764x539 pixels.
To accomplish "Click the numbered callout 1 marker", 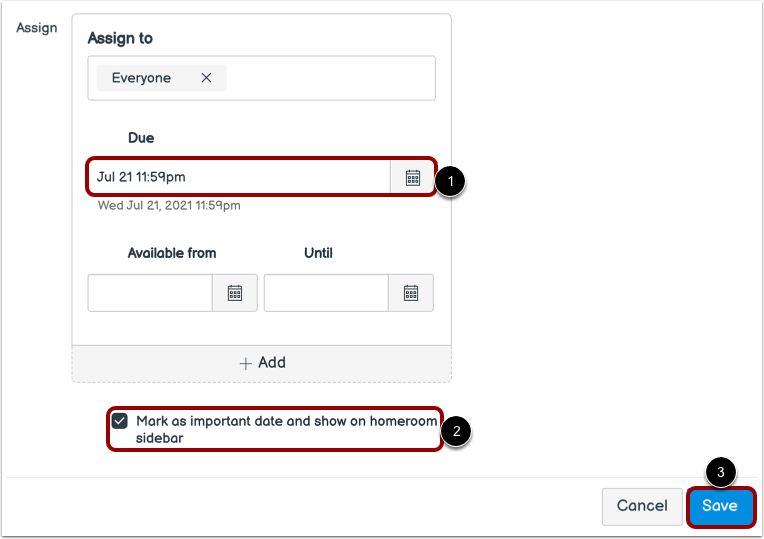I will (450, 181).
